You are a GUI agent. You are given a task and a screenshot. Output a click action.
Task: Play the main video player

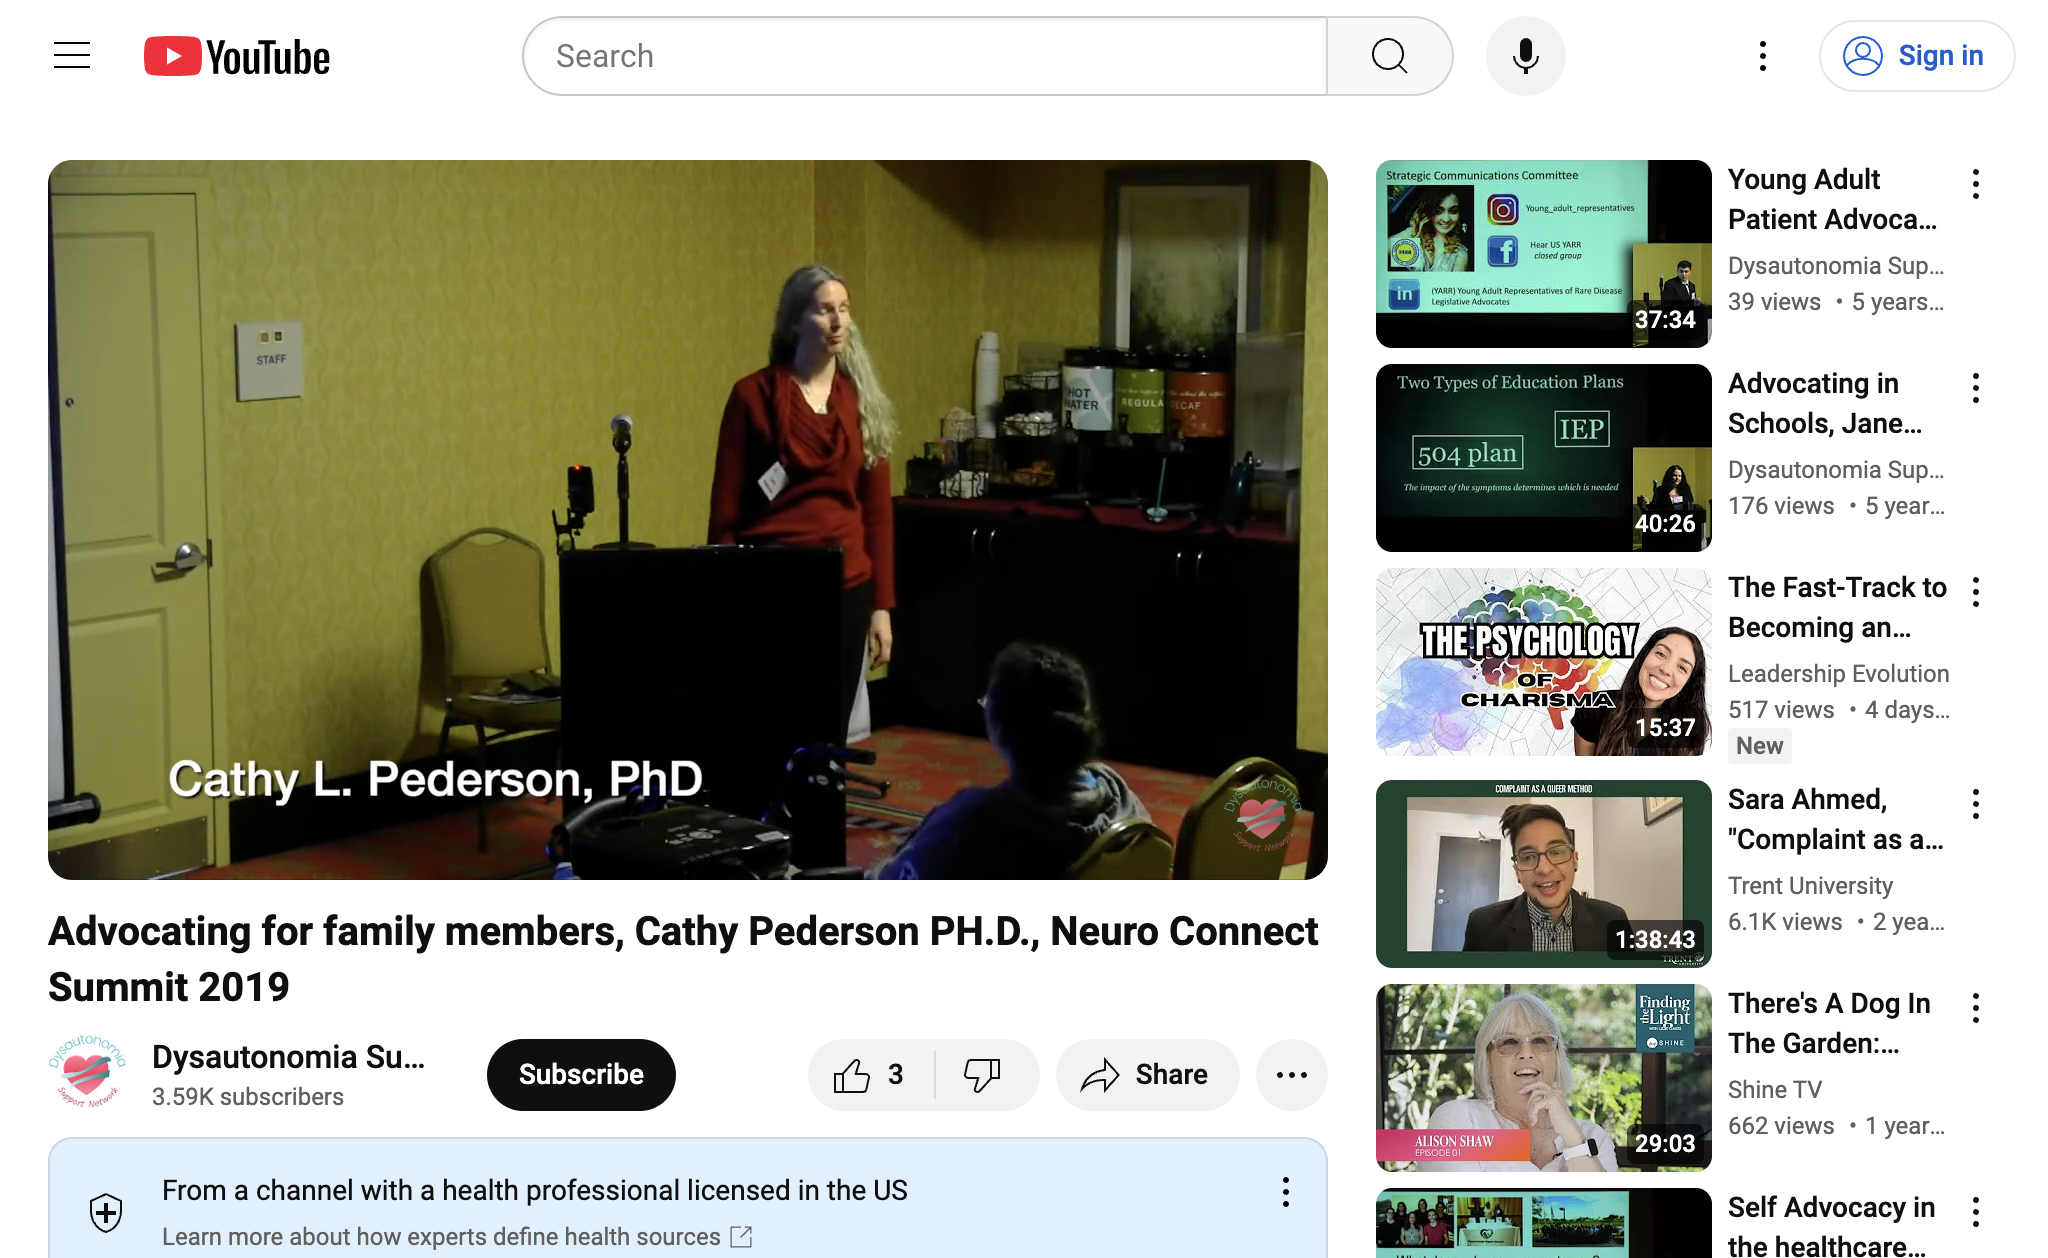[688, 520]
